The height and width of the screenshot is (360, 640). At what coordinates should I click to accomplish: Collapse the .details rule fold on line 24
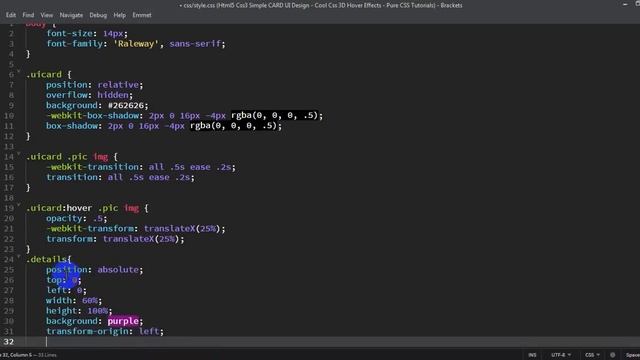(x=19, y=257)
